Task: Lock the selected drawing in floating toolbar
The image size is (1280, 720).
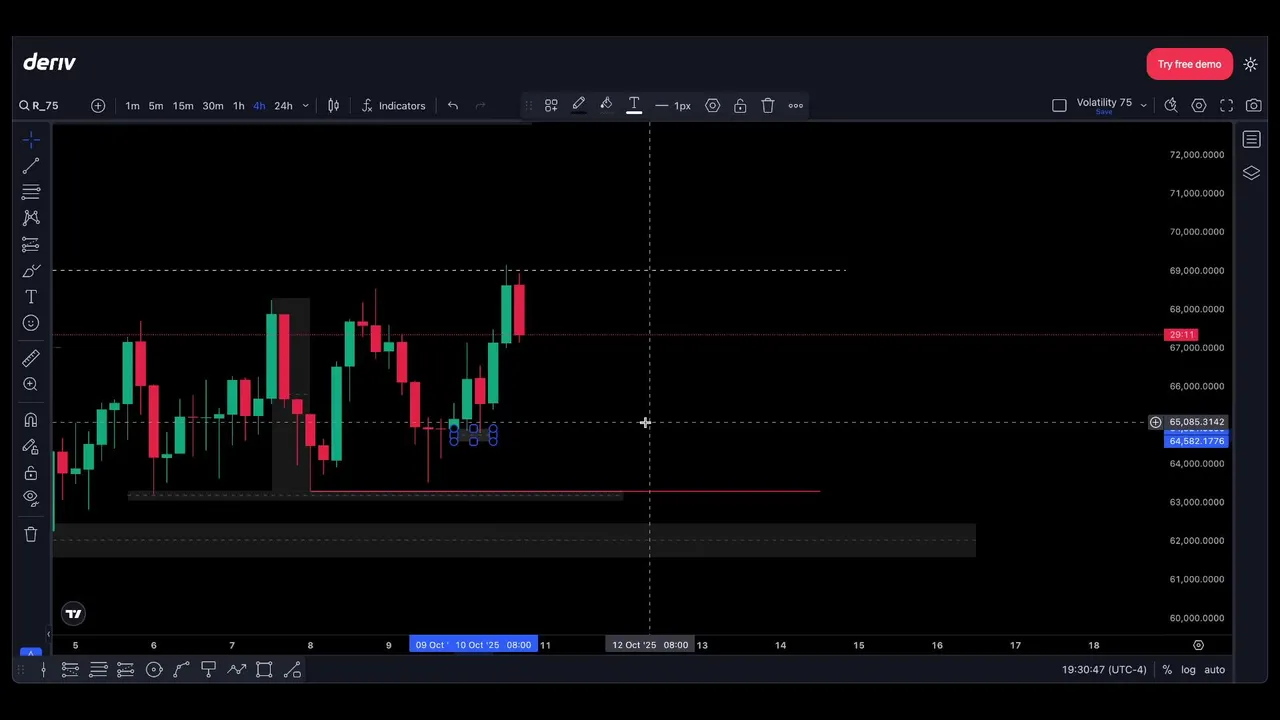Action: click(740, 106)
